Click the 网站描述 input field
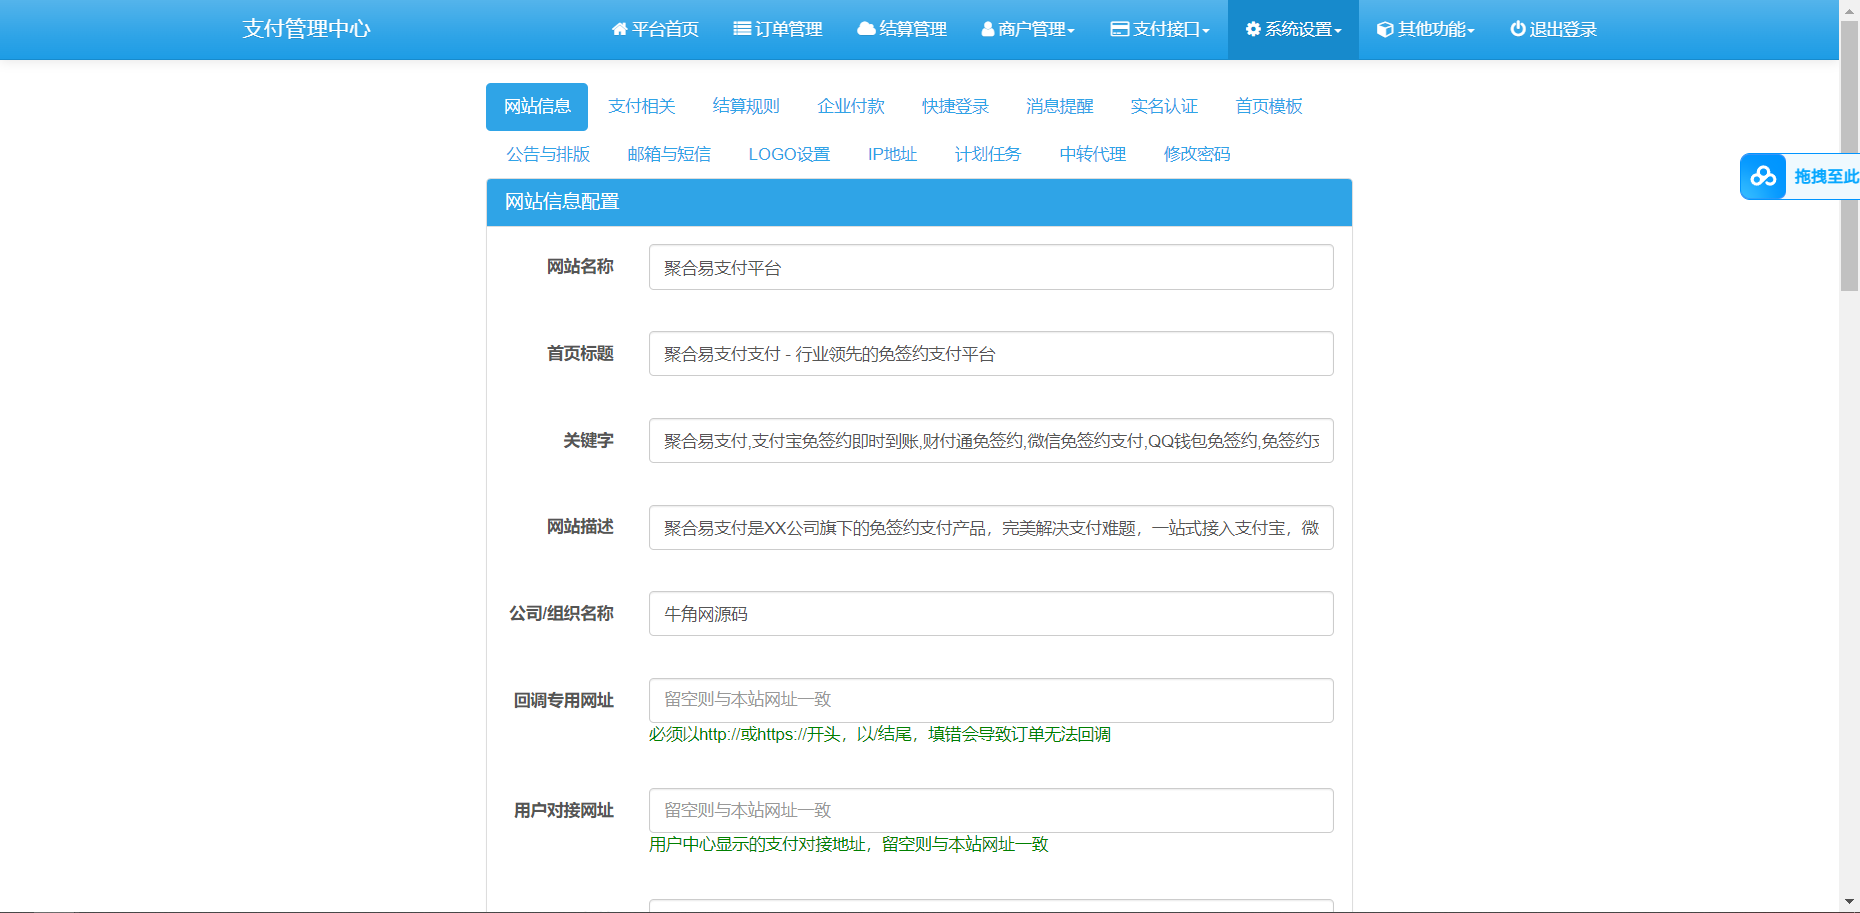The image size is (1860, 913). point(991,527)
